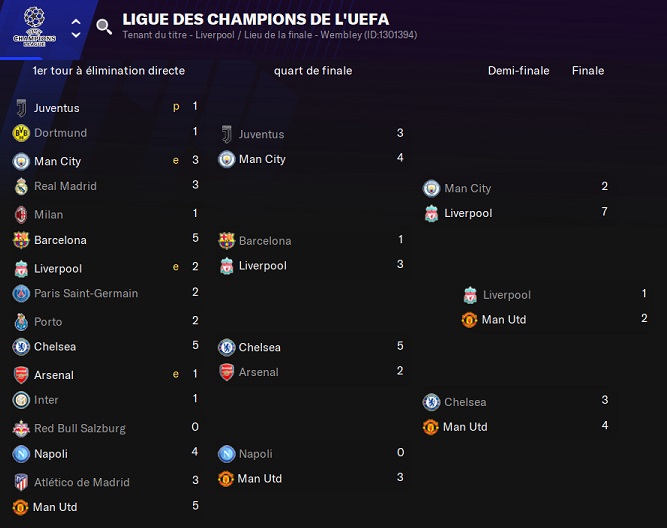The image size is (667, 528).
Task: Click the Red Bull Salzburg badge
Action: [21, 428]
